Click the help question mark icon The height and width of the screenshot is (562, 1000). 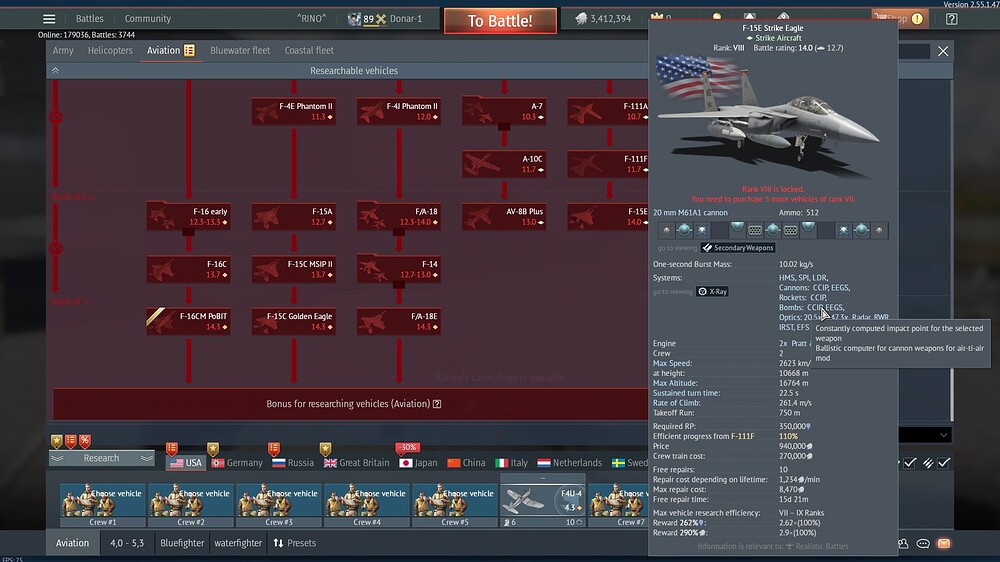[951, 19]
